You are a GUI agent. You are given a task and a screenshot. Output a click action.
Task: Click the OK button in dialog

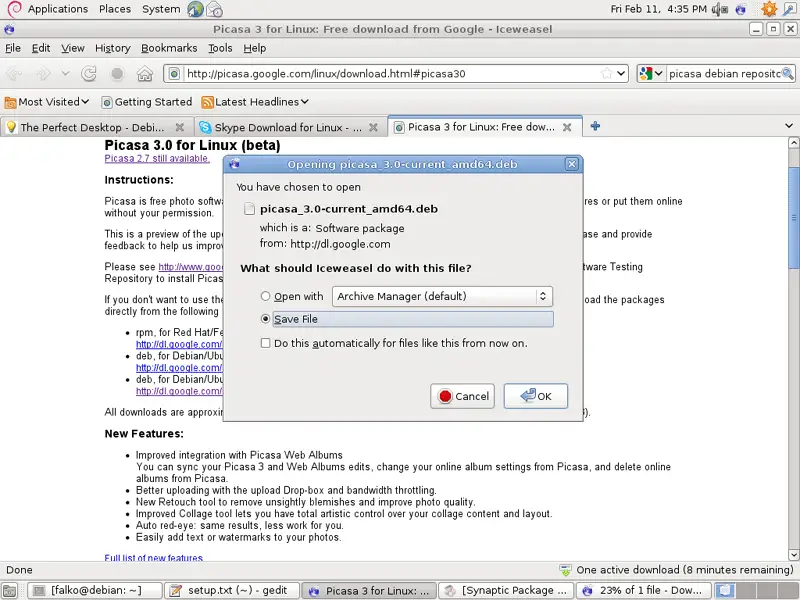[536, 396]
